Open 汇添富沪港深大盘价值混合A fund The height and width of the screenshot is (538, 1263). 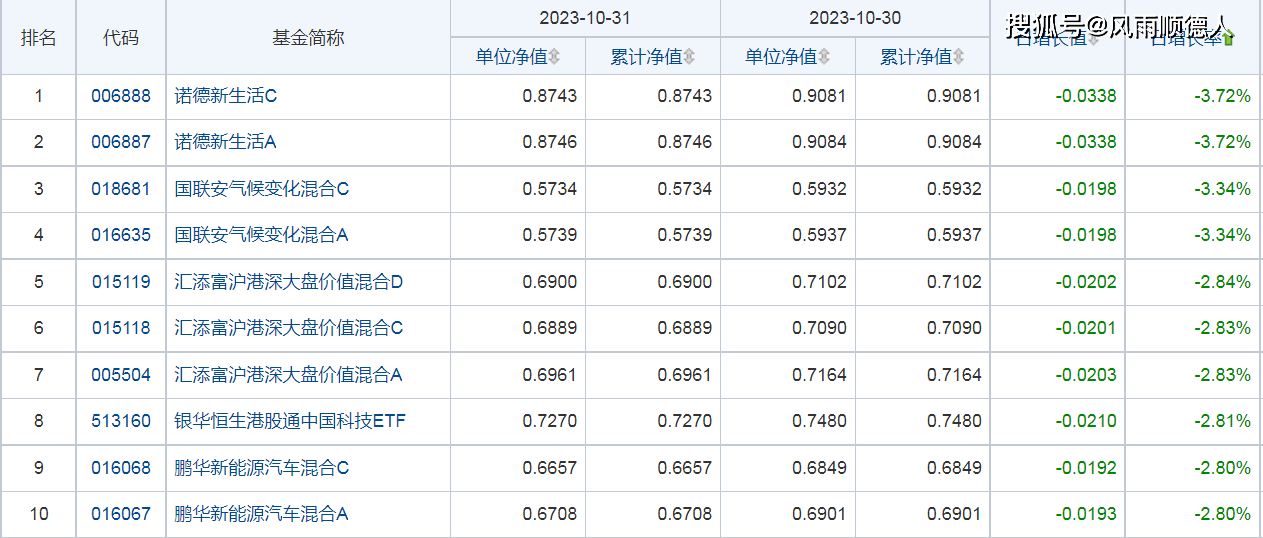(288, 375)
